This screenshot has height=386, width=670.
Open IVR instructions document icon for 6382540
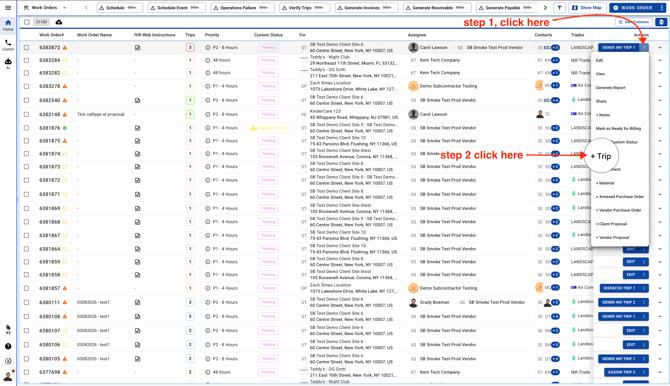[x=137, y=100]
